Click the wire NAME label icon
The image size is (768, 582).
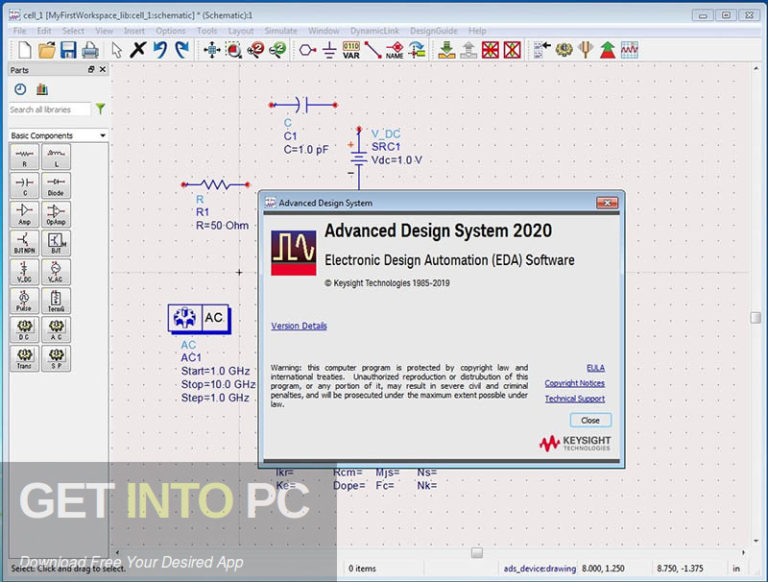[395, 50]
